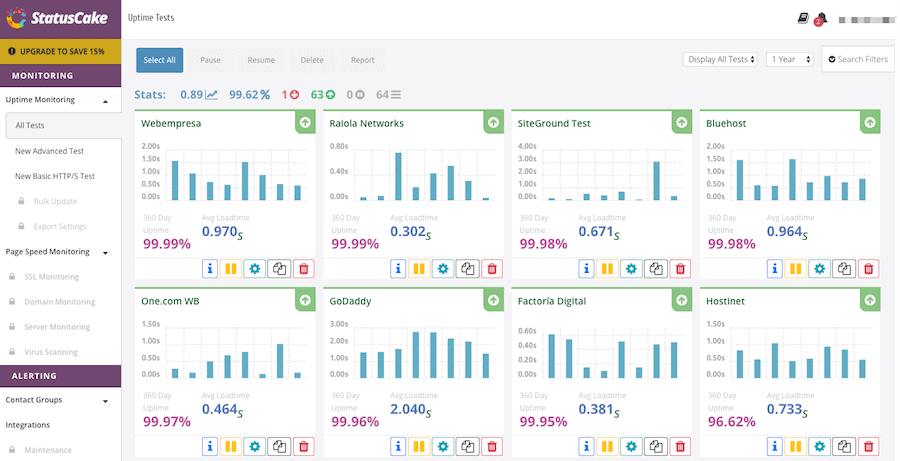The image size is (900, 461).
Task: Pause the Raiola Networks test
Action: coord(419,269)
